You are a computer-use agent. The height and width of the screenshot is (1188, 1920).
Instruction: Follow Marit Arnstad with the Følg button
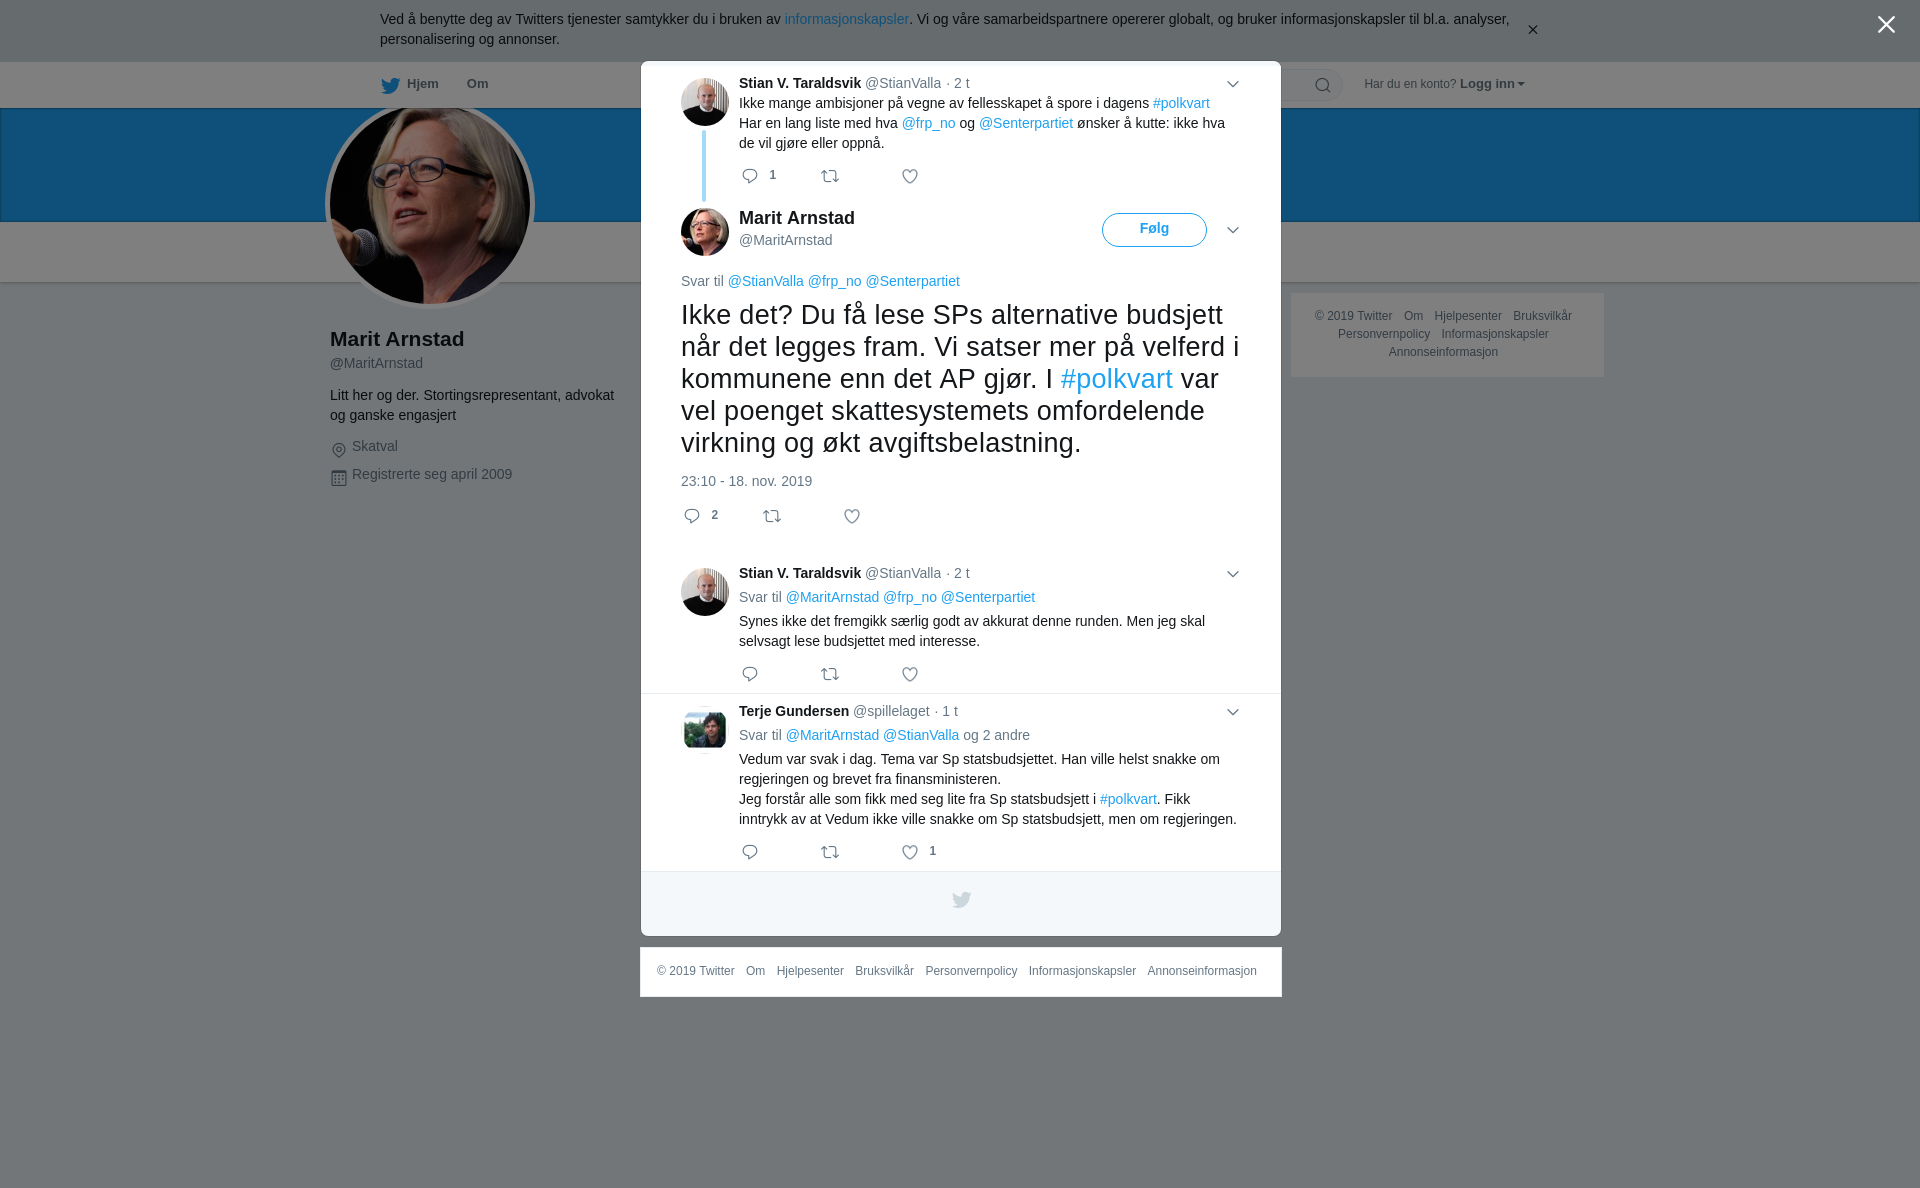1154,230
